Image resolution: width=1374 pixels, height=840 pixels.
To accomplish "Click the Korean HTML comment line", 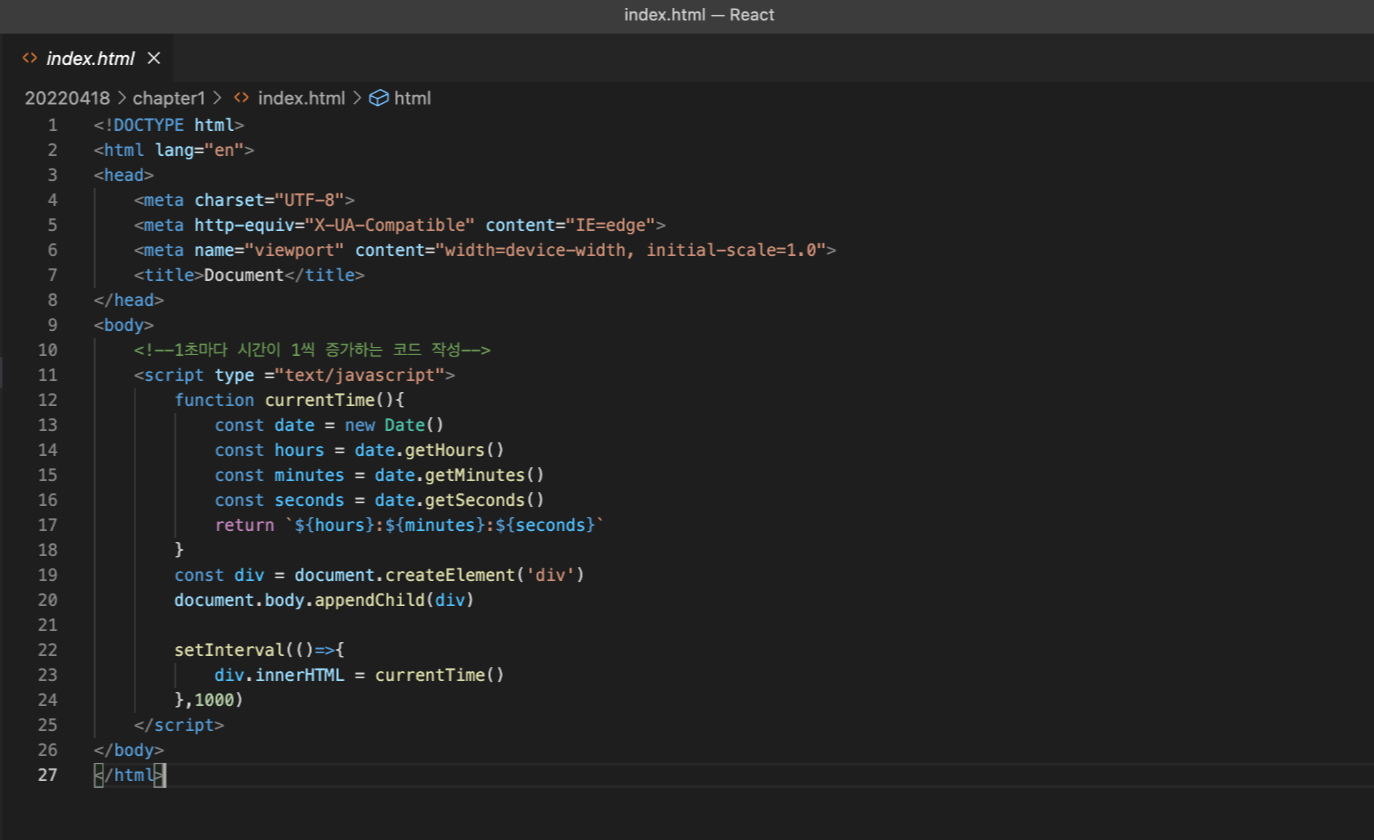I will pyautogui.click(x=312, y=350).
